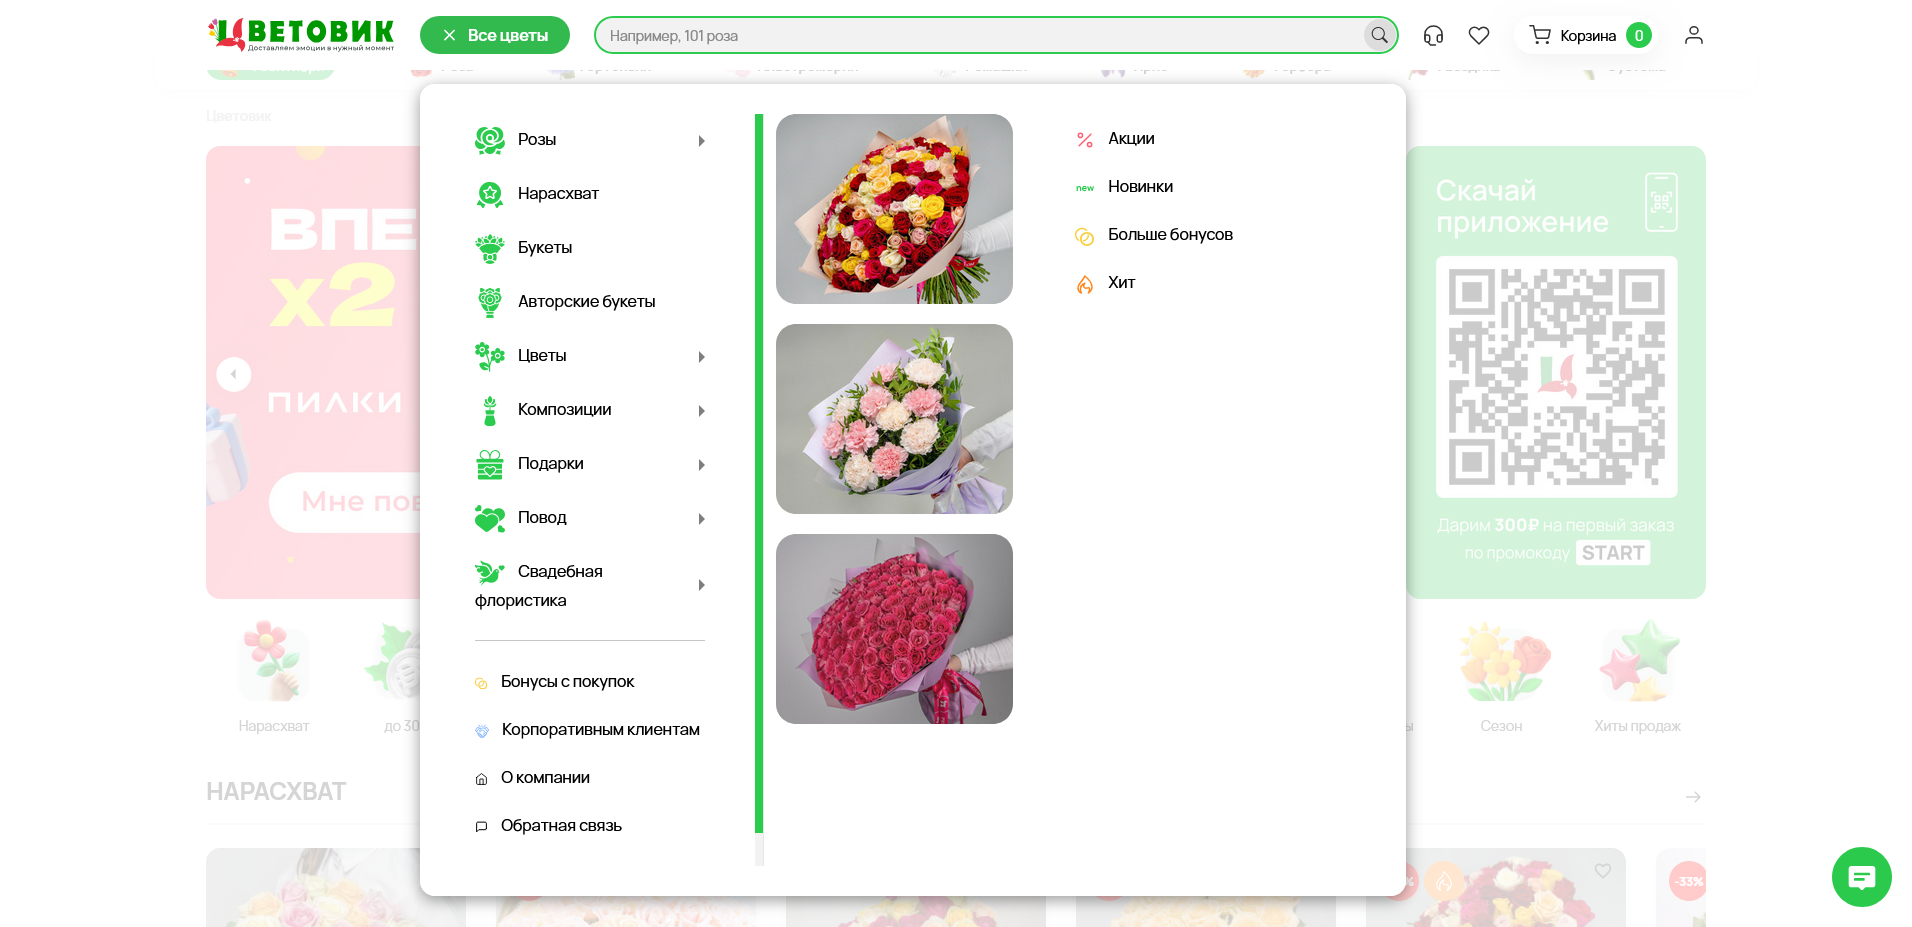Open favorites heart icon in header
The height and width of the screenshot is (927, 1912).
pyautogui.click(x=1479, y=36)
